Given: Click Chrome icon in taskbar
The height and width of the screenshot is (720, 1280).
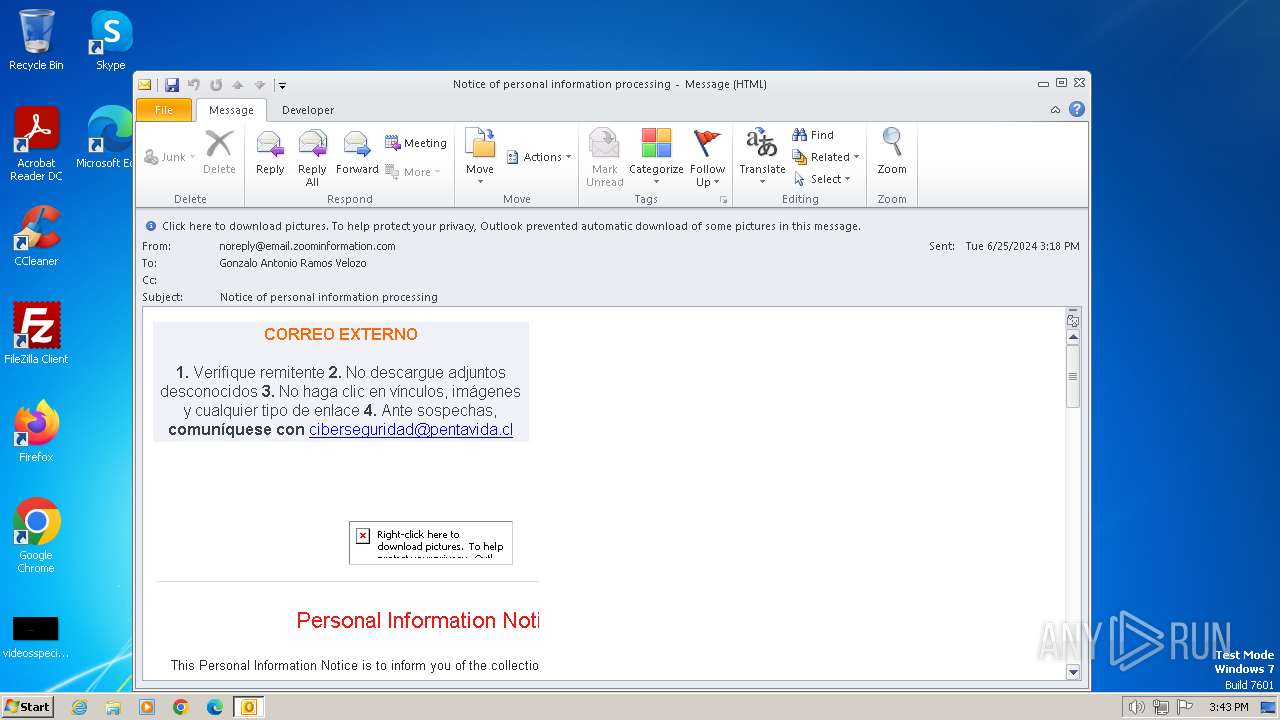Looking at the screenshot, I should 181,707.
